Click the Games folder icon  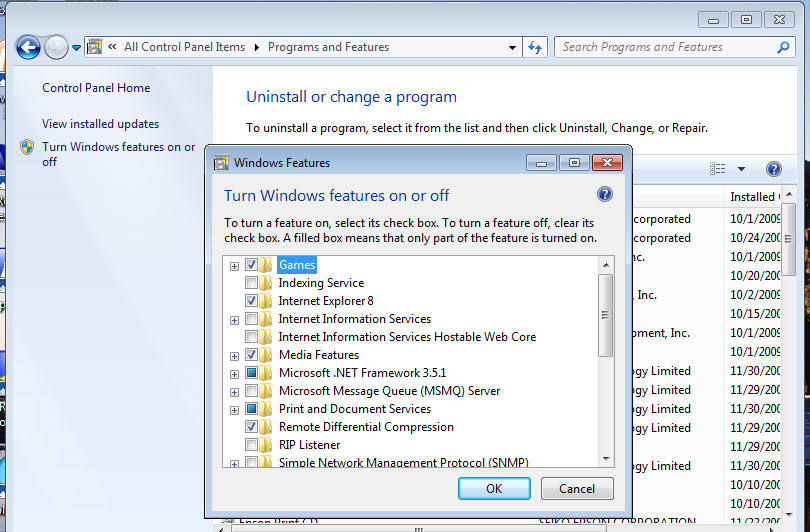point(266,265)
